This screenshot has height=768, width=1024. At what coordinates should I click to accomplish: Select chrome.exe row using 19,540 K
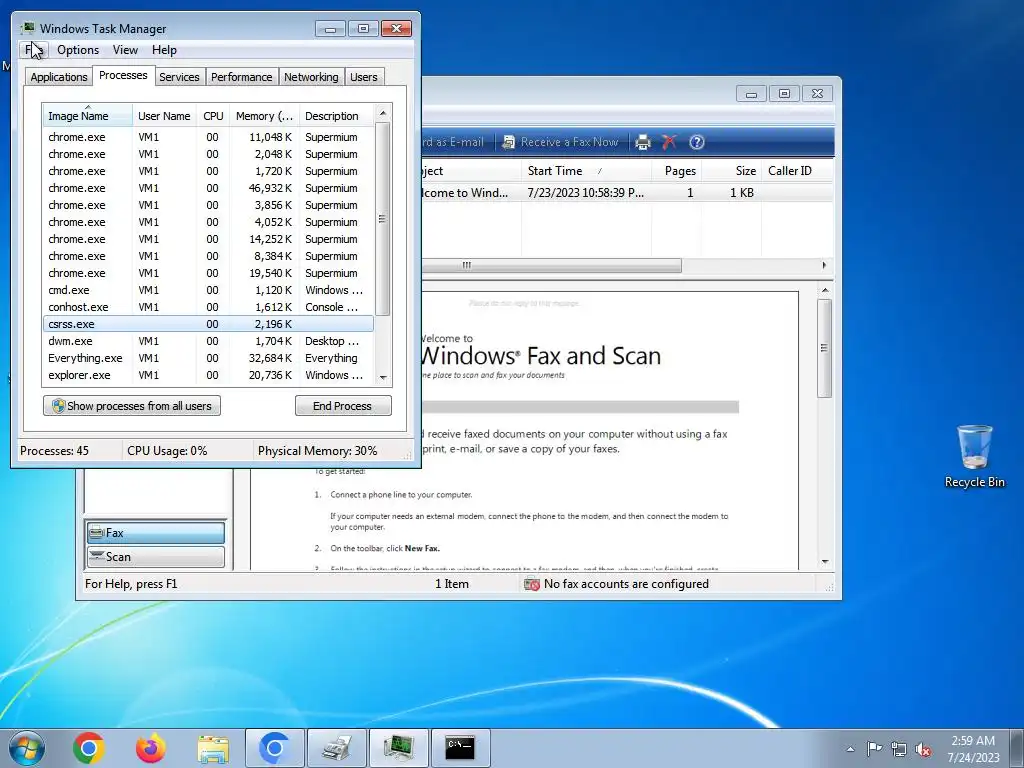pos(208,273)
